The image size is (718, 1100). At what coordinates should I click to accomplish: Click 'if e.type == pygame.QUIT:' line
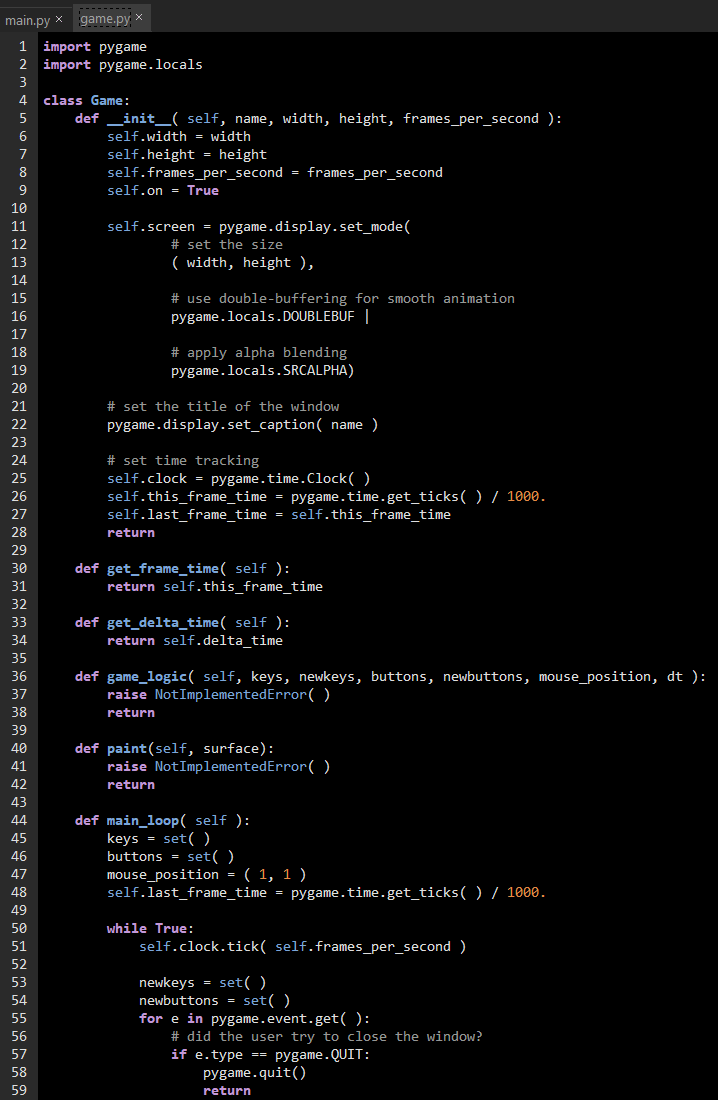point(270,1054)
